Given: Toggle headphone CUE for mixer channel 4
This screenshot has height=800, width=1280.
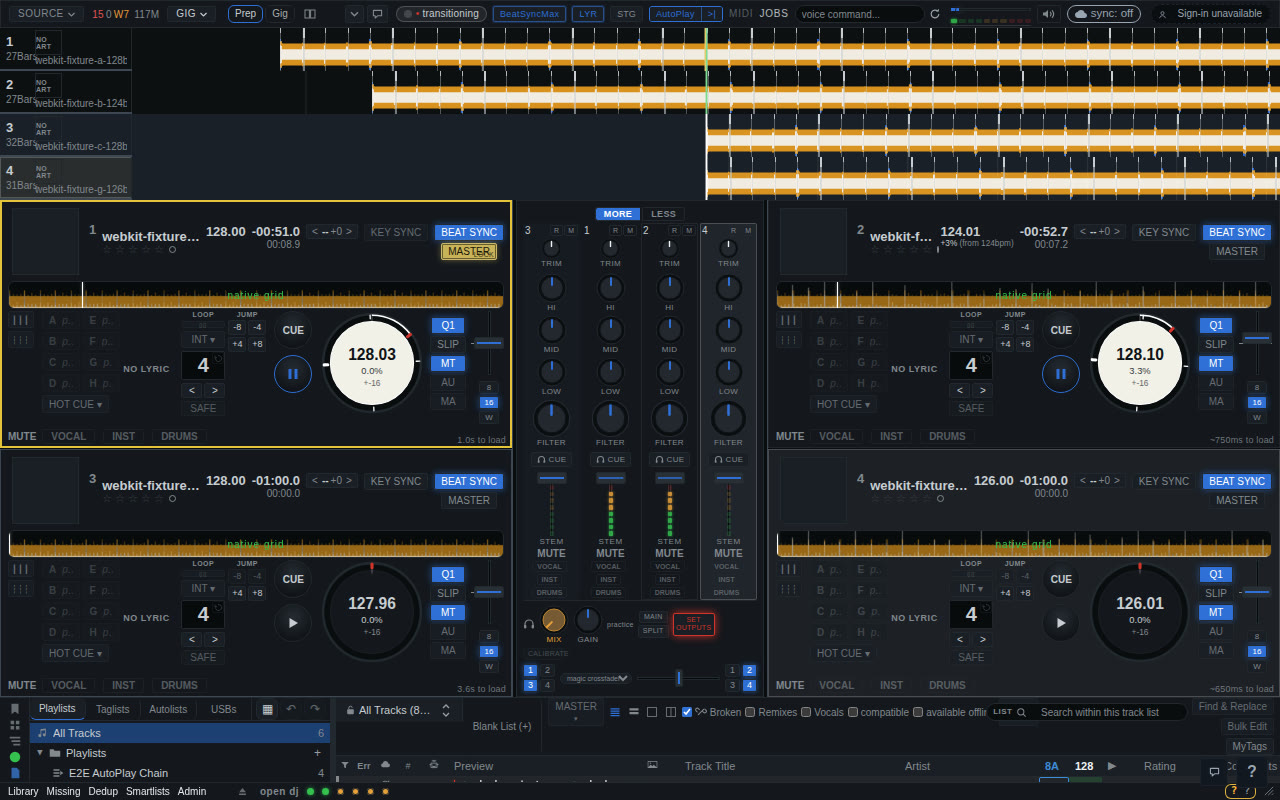Looking at the screenshot, I should coord(728,460).
